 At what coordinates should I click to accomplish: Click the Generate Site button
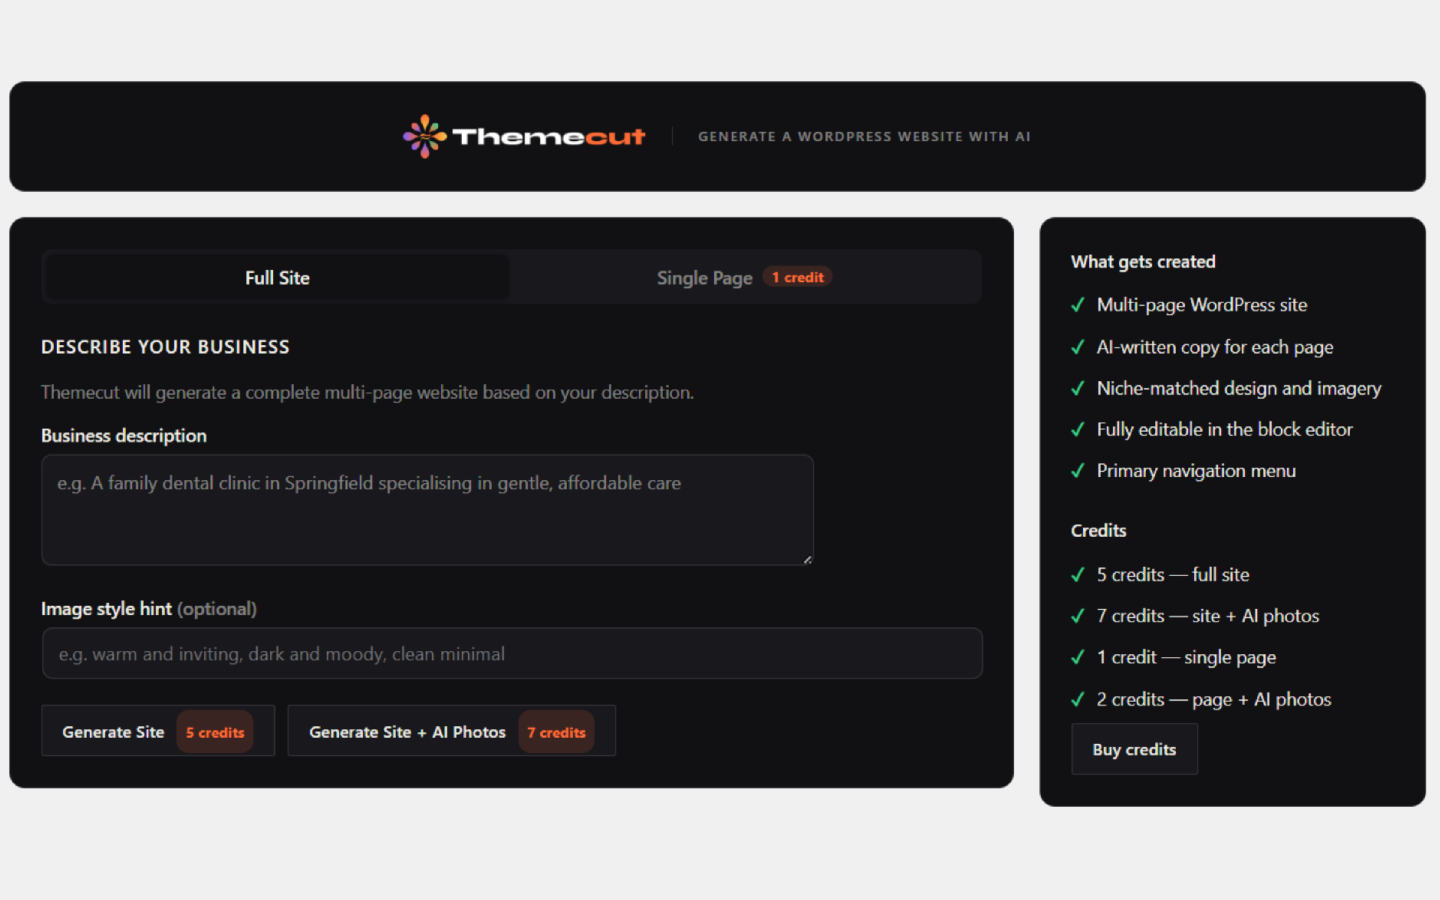tap(158, 732)
